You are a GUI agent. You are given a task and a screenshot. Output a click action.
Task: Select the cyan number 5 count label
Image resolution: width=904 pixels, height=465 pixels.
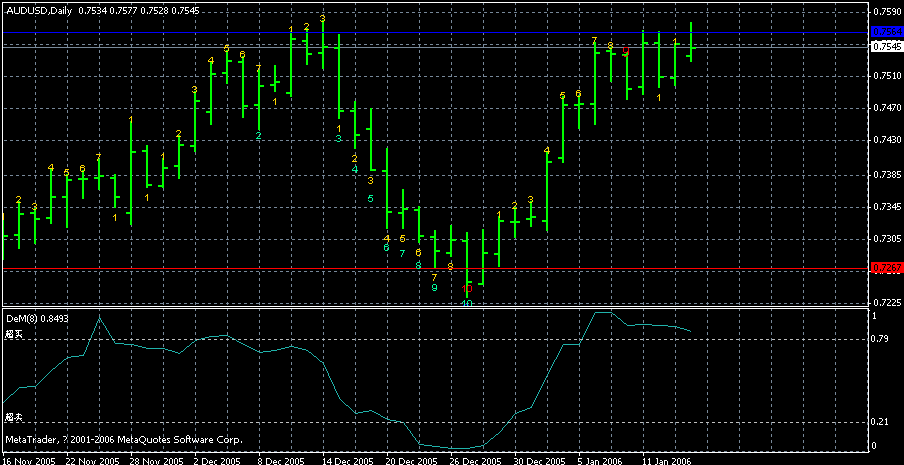[x=371, y=199]
